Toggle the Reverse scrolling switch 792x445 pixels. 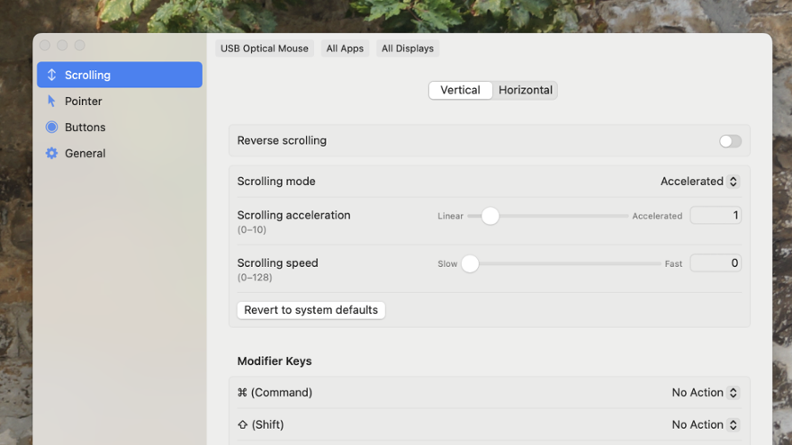coord(730,141)
